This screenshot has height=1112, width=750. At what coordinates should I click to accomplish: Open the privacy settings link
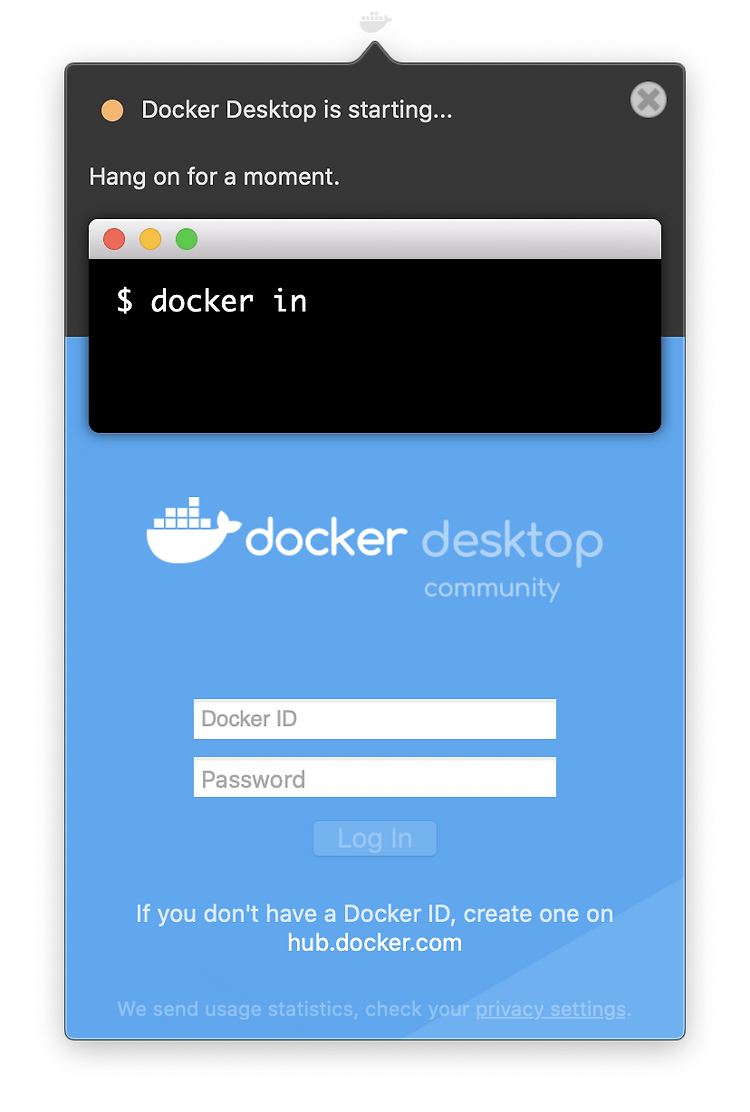pos(551,1009)
